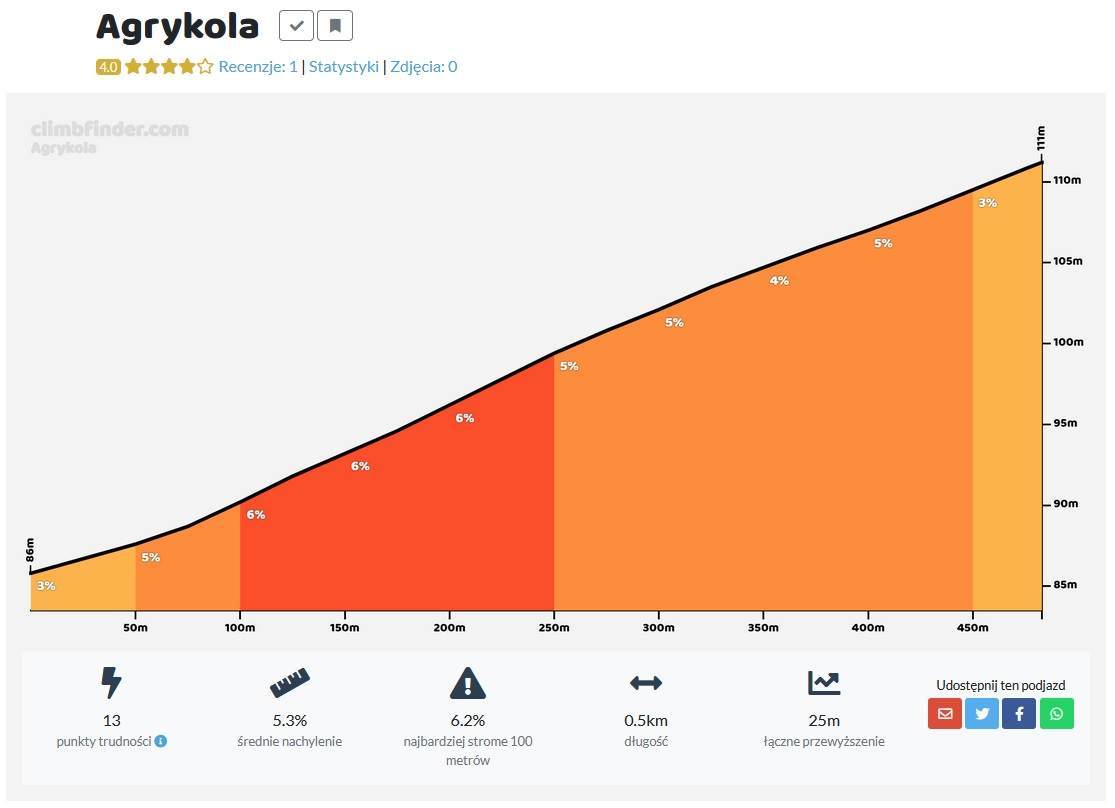Click the 4.0 rating badge

[x=108, y=67]
